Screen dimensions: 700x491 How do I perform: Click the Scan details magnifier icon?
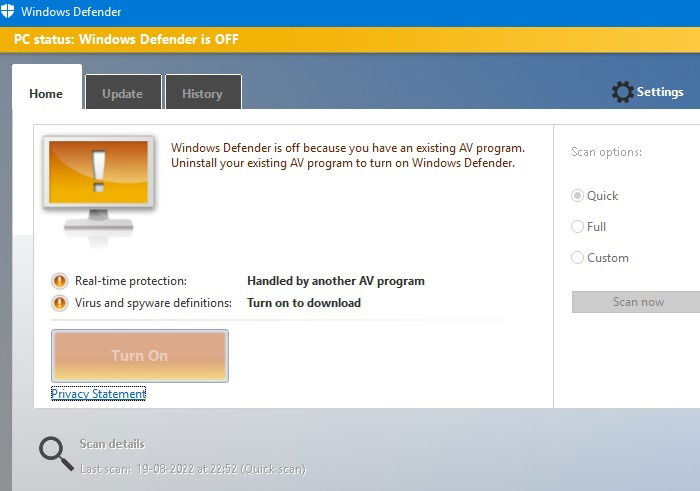[56, 454]
